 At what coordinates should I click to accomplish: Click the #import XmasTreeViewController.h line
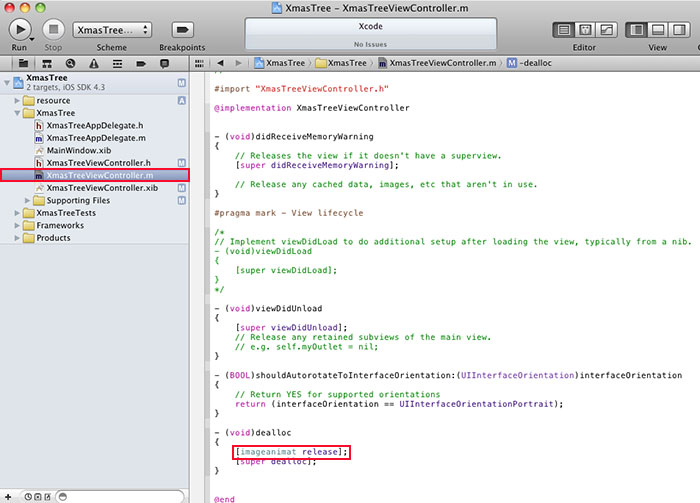pyautogui.click(x=301, y=88)
